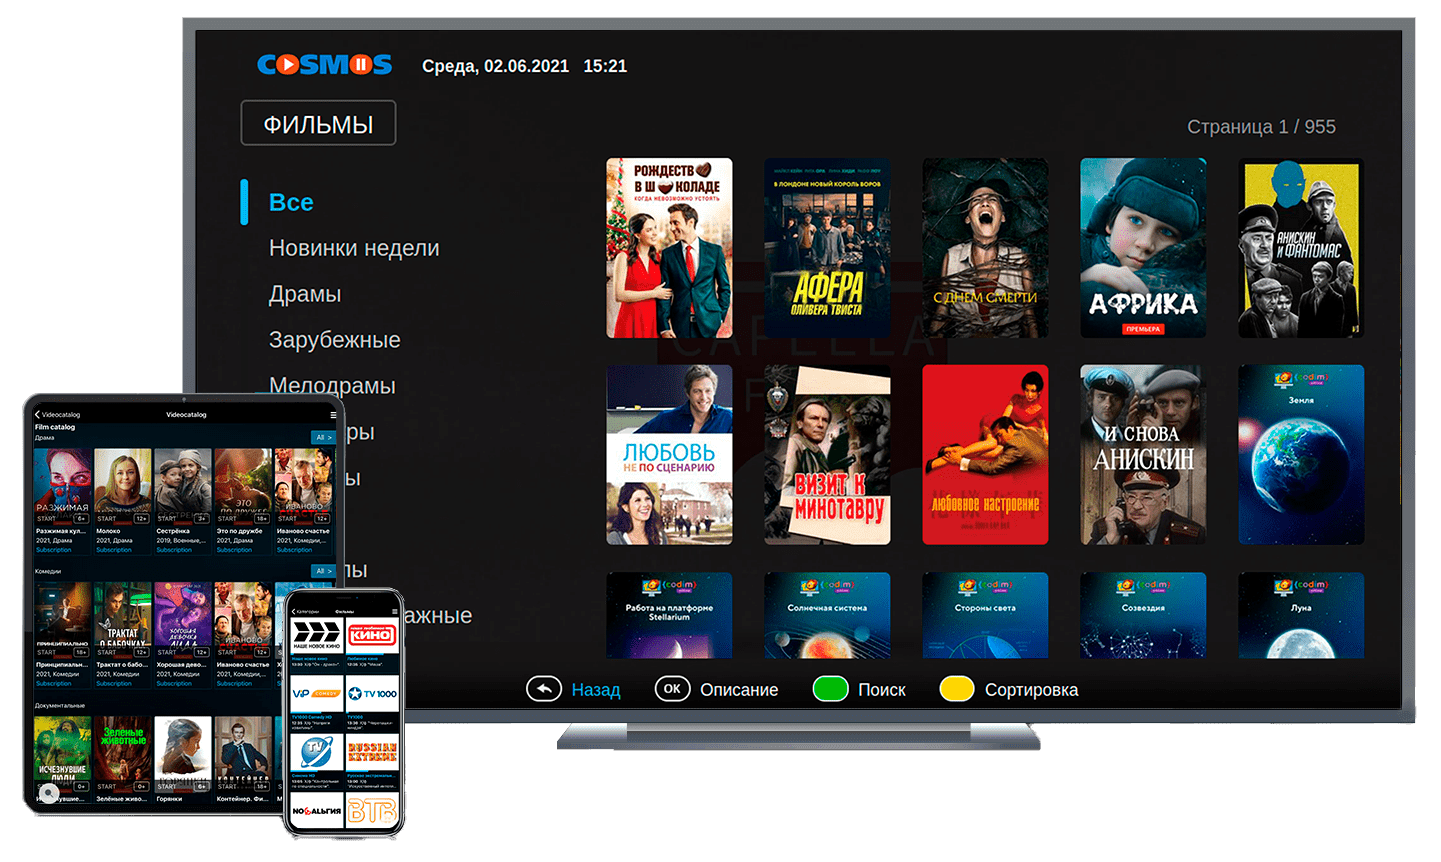The width and height of the screenshot is (1441, 862).
Task: Show all Комедии films on tablet
Action: click(x=322, y=571)
